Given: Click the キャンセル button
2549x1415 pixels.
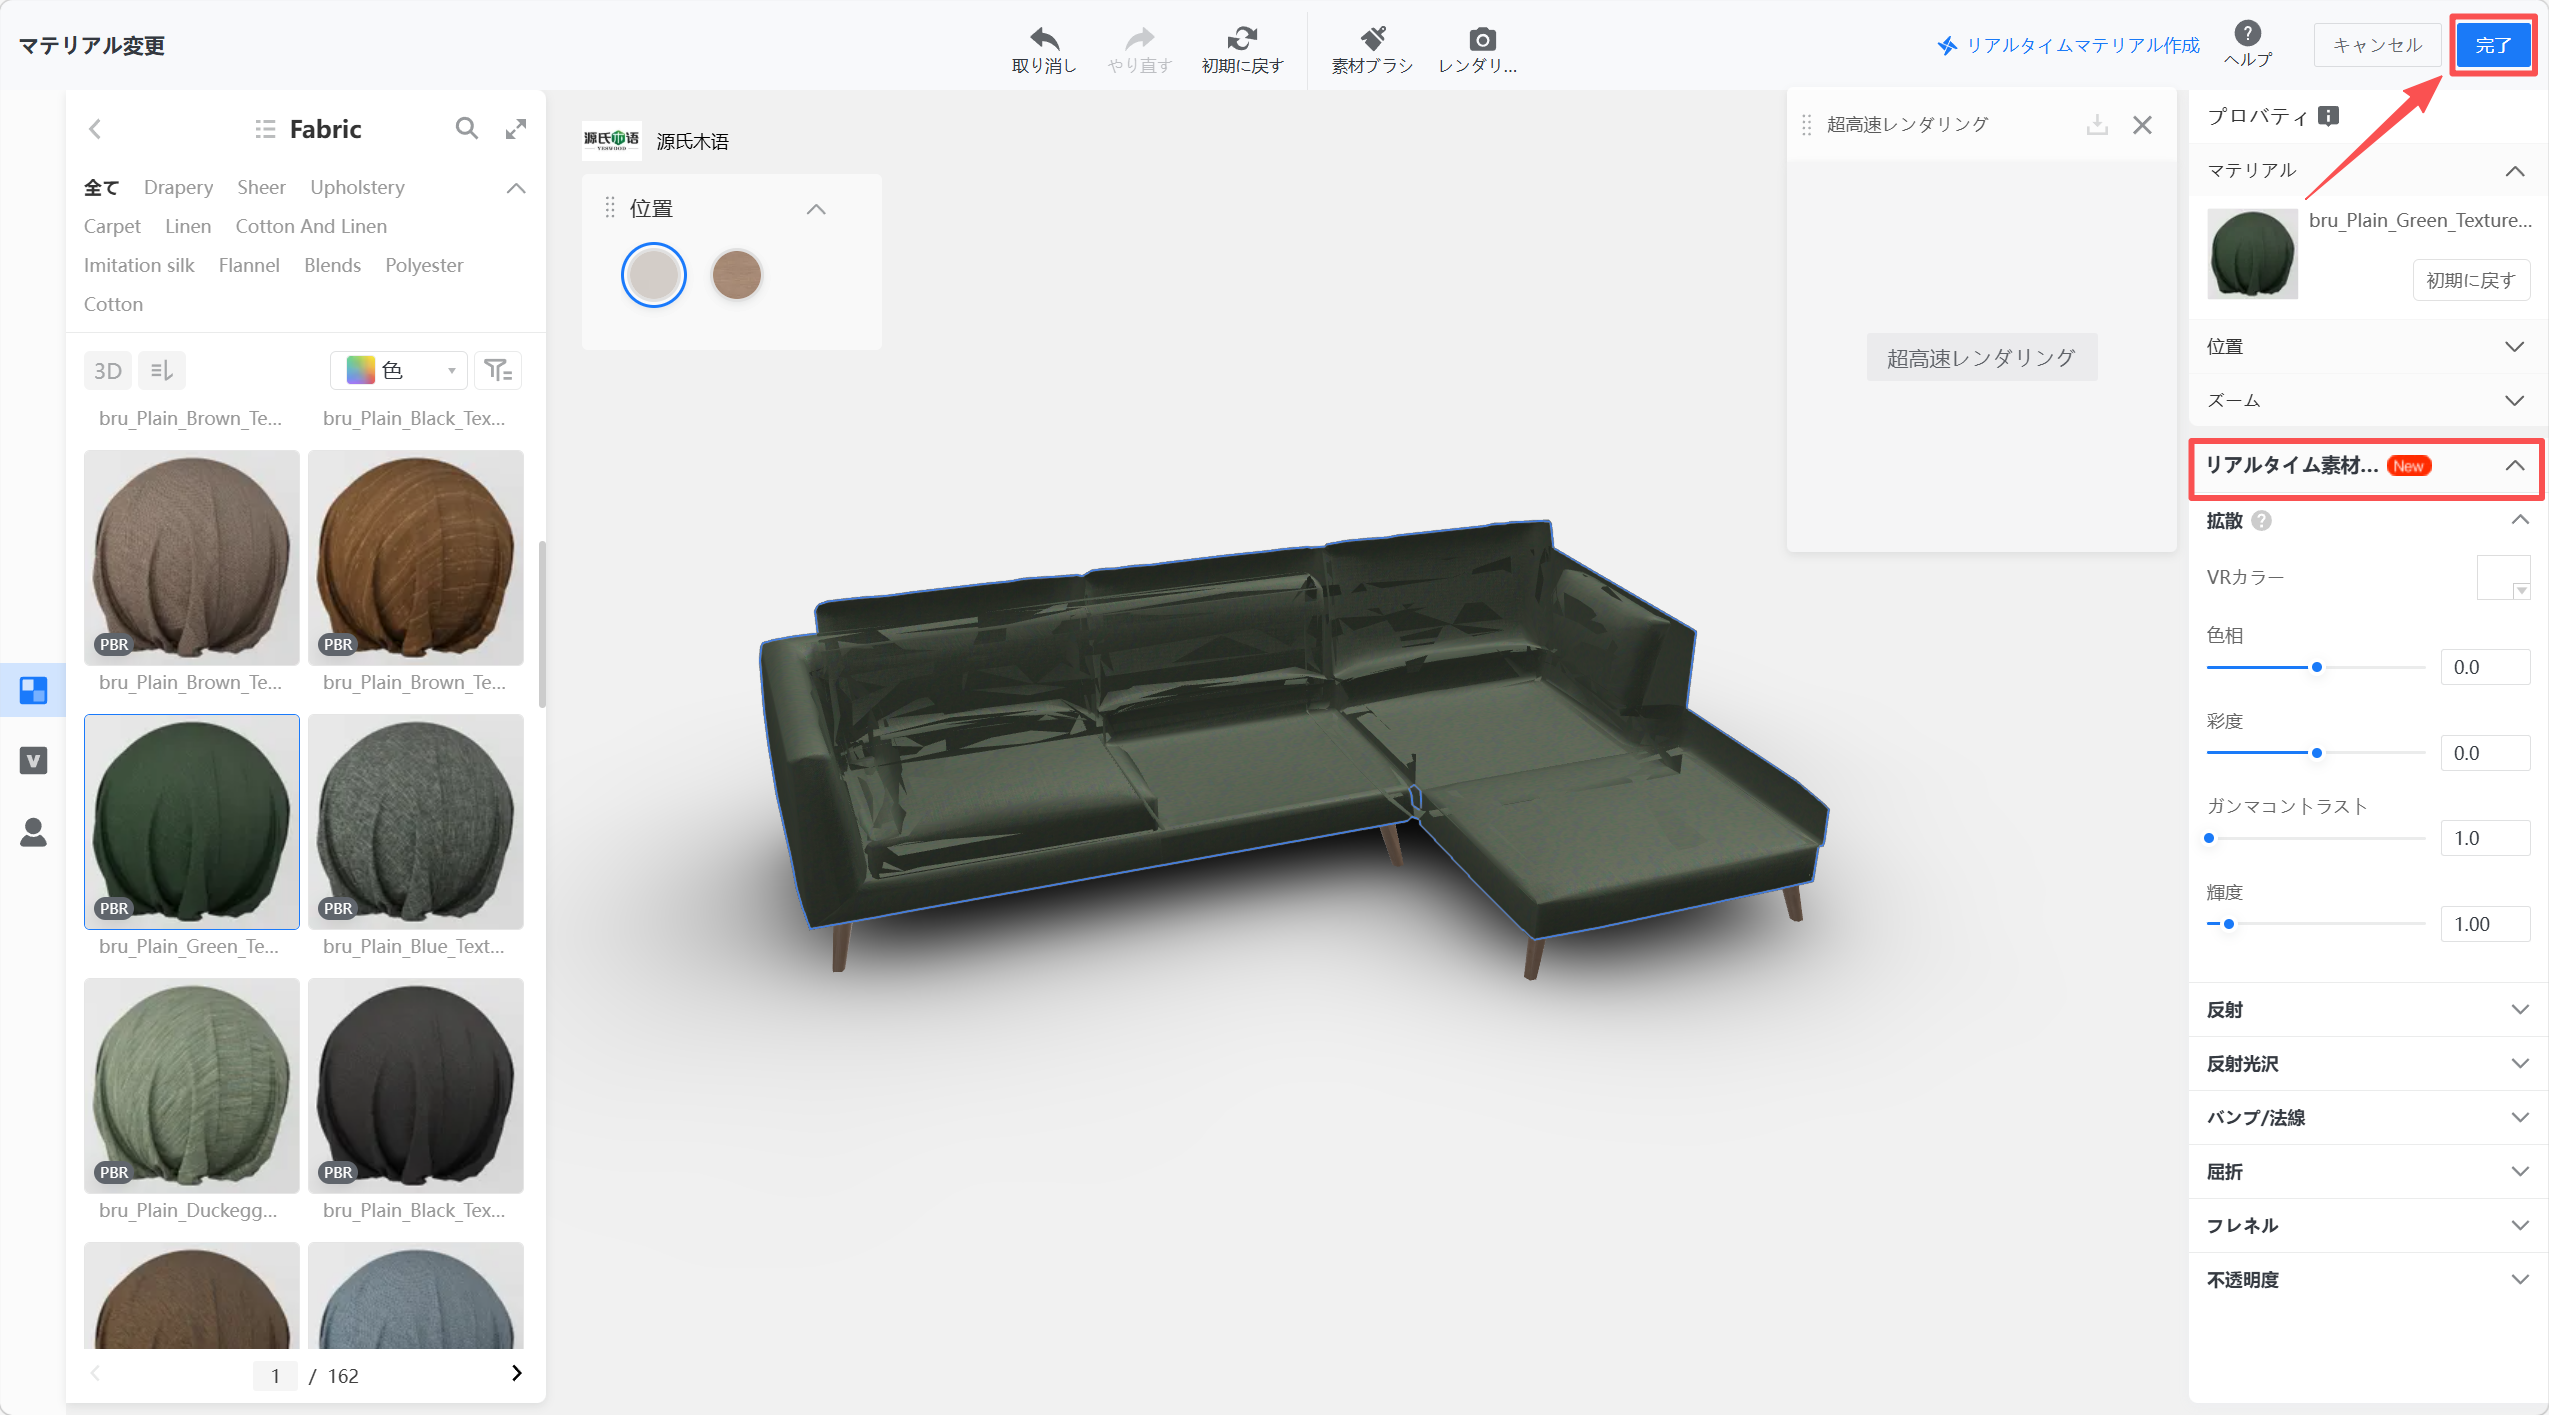Looking at the screenshot, I should pyautogui.click(x=2377, y=45).
